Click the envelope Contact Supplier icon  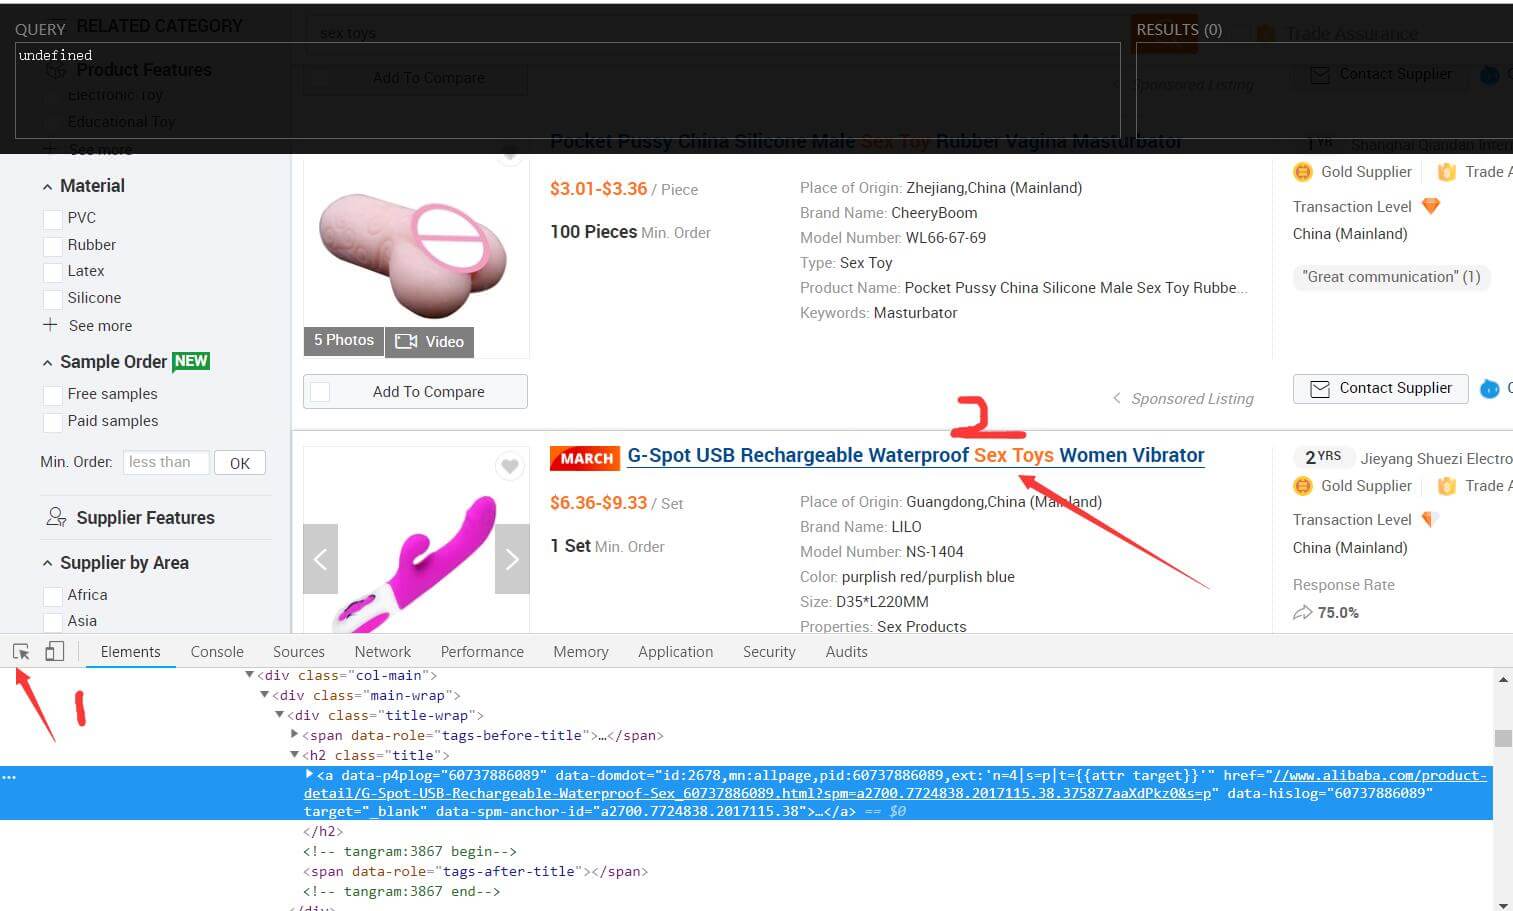(1319, 388)
